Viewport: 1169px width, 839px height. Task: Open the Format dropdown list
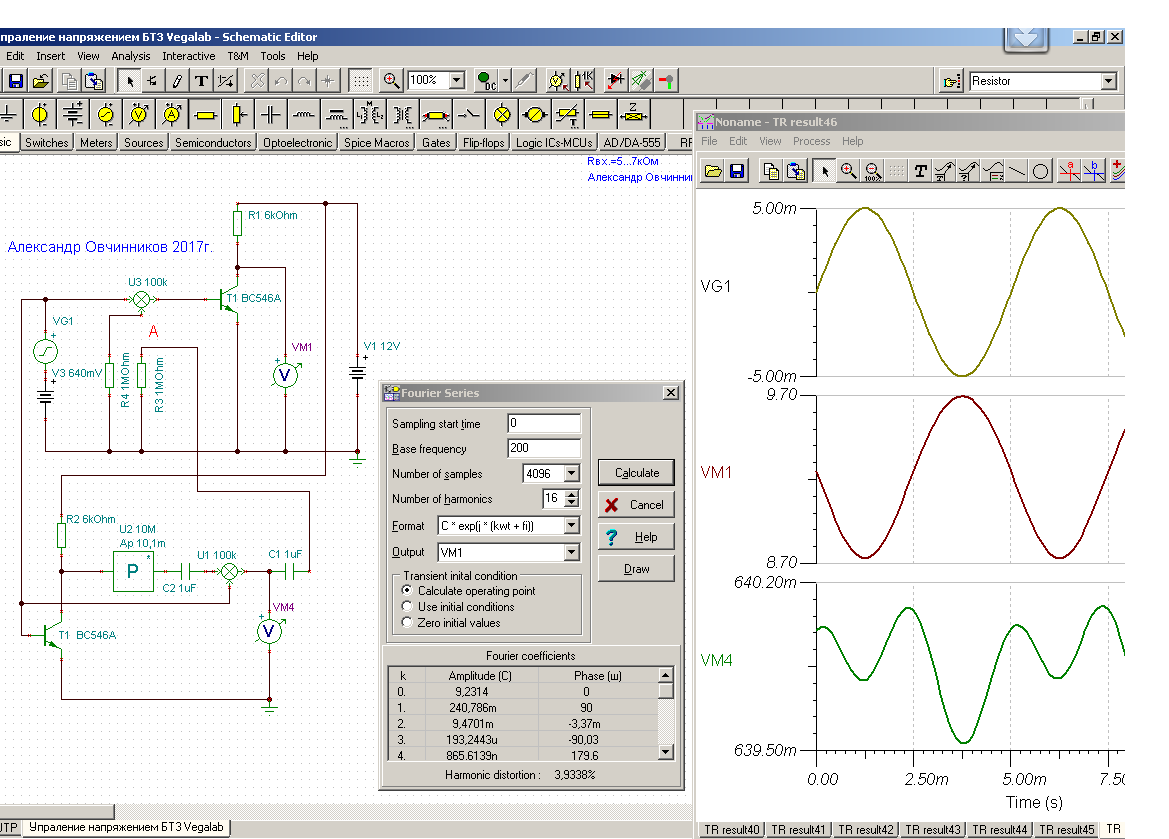click(x=571, y=526)
